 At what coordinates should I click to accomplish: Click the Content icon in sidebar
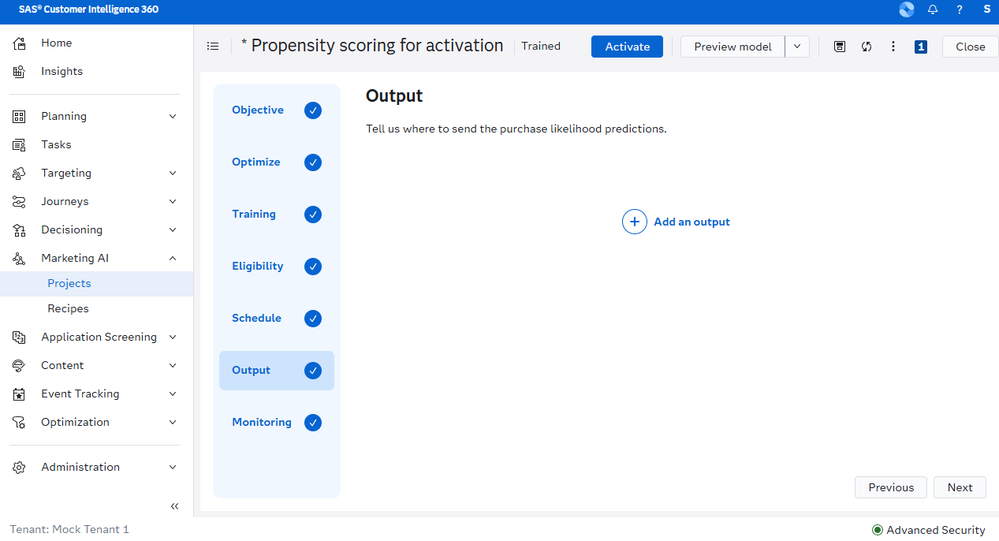click(19, 366)
